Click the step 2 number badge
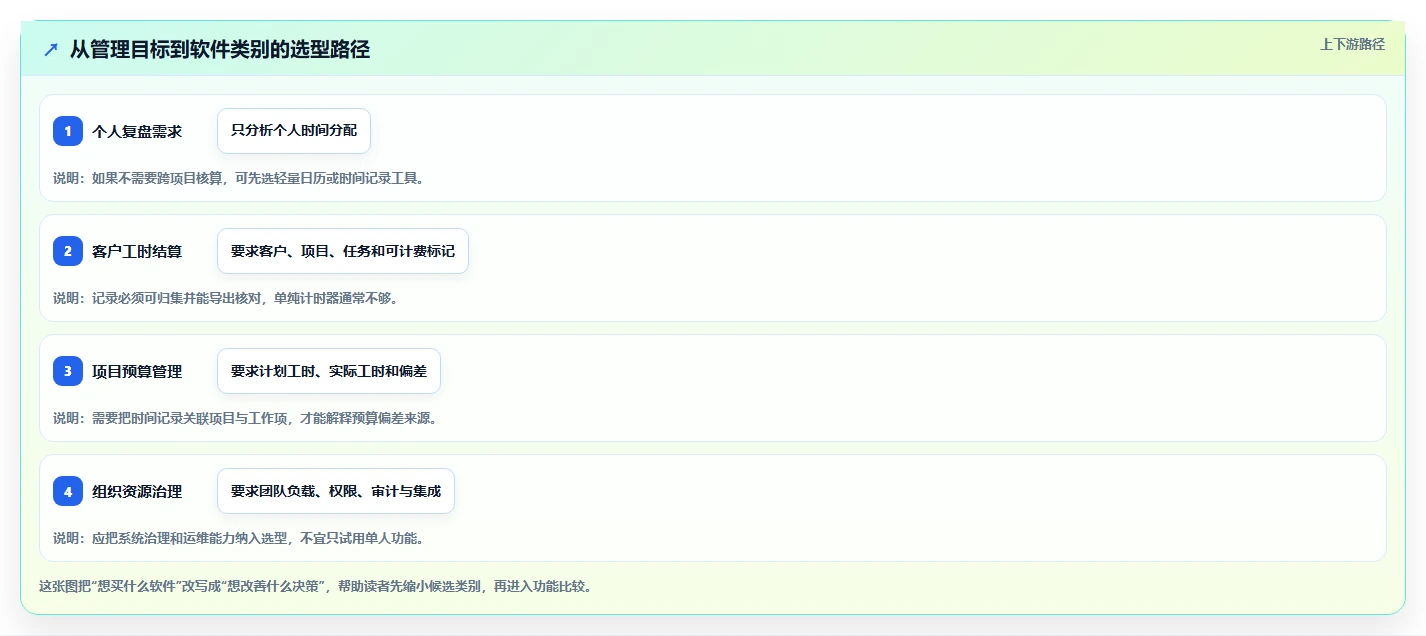Viewport: 1426px width, 636px height. pyautogui.click(x=68, y=251)
